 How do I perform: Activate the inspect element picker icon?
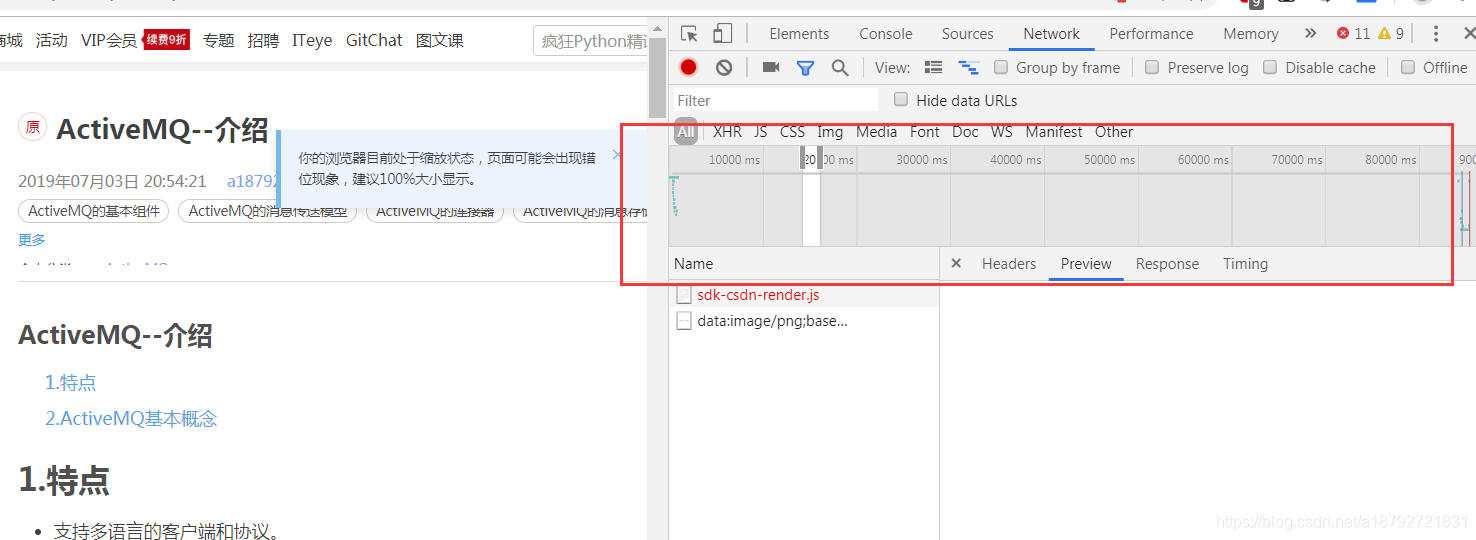coord(689,34)
